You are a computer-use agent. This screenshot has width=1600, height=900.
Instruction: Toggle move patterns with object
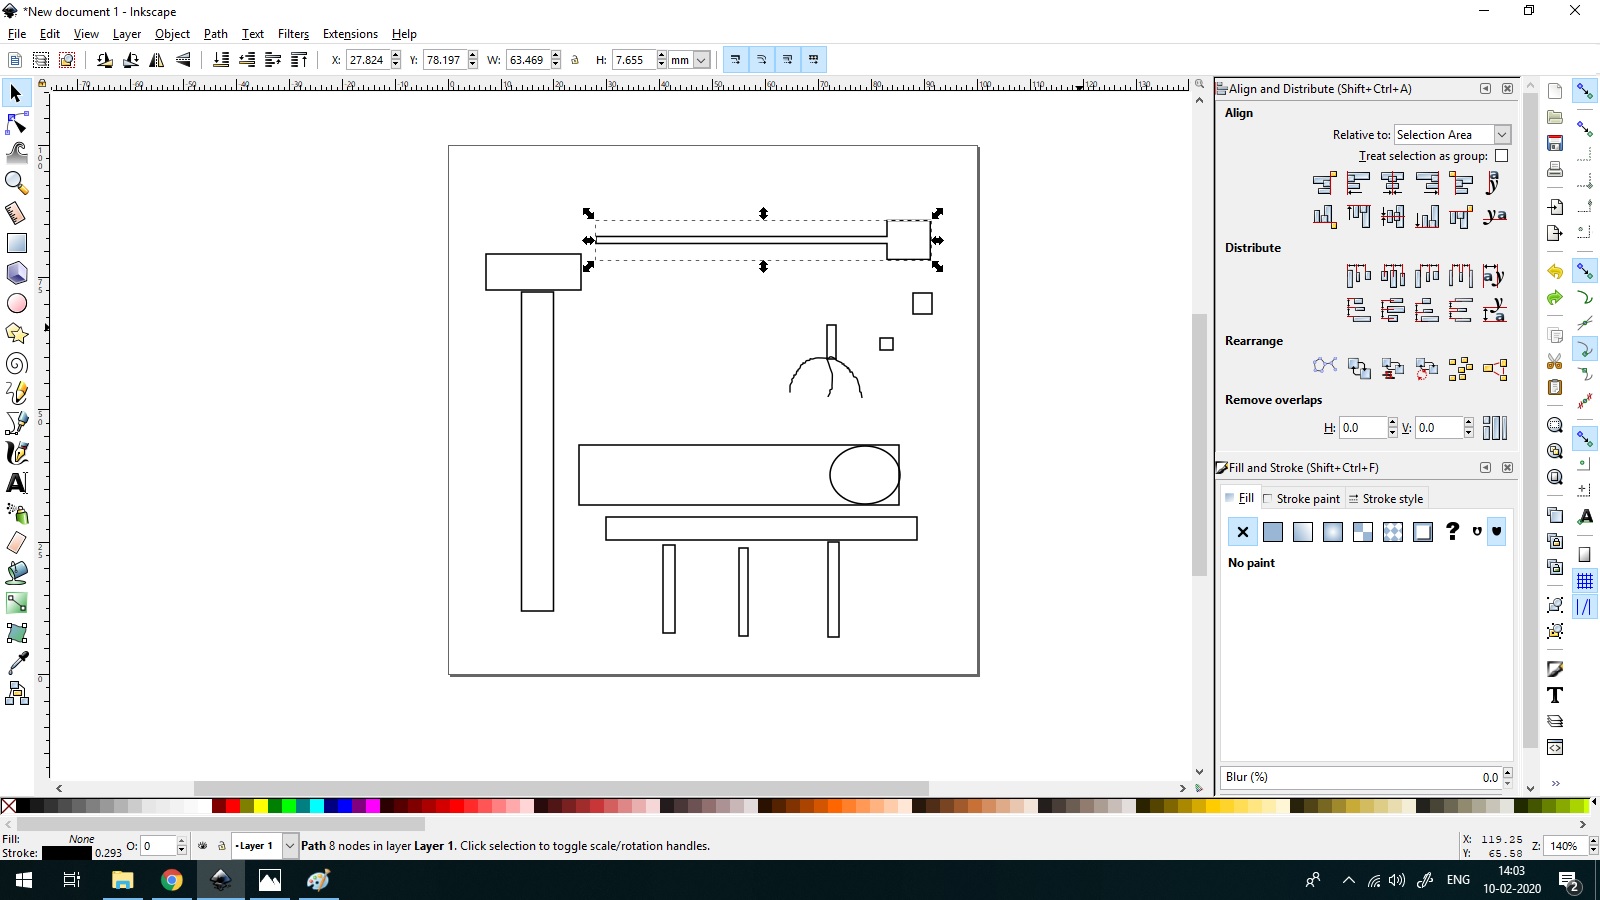[813, 60]
